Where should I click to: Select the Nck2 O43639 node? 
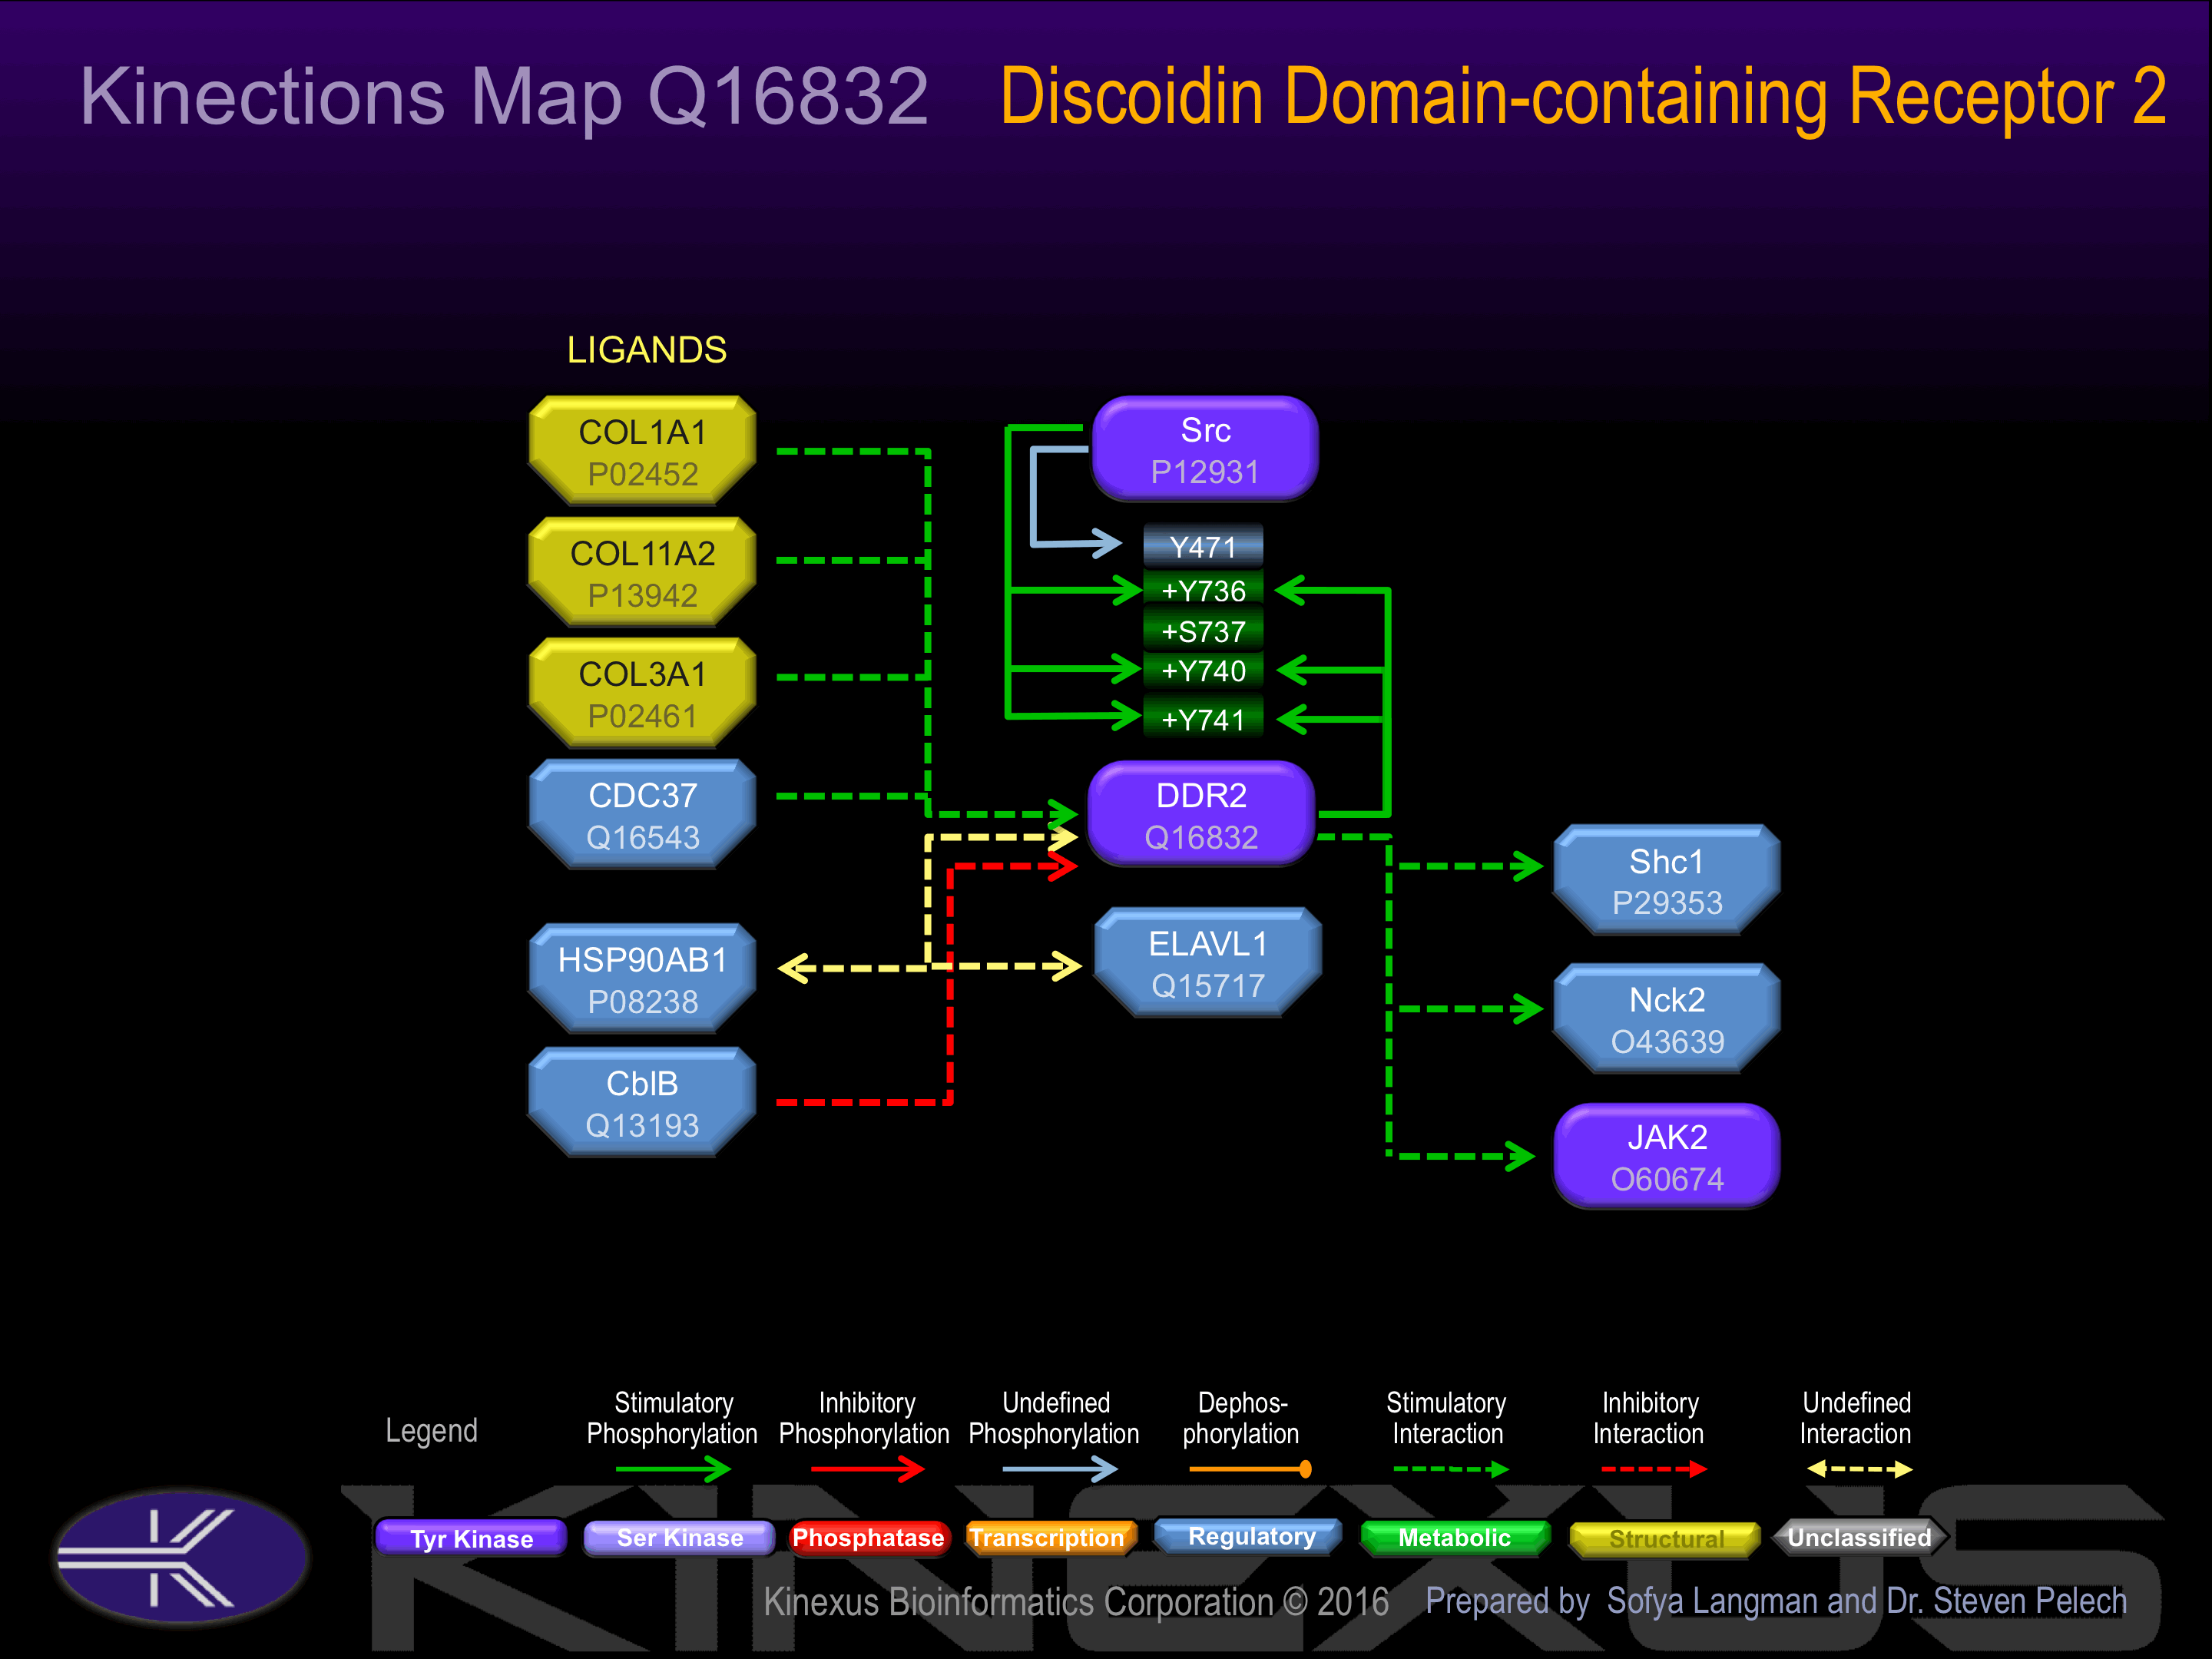coord(1667,1019)
